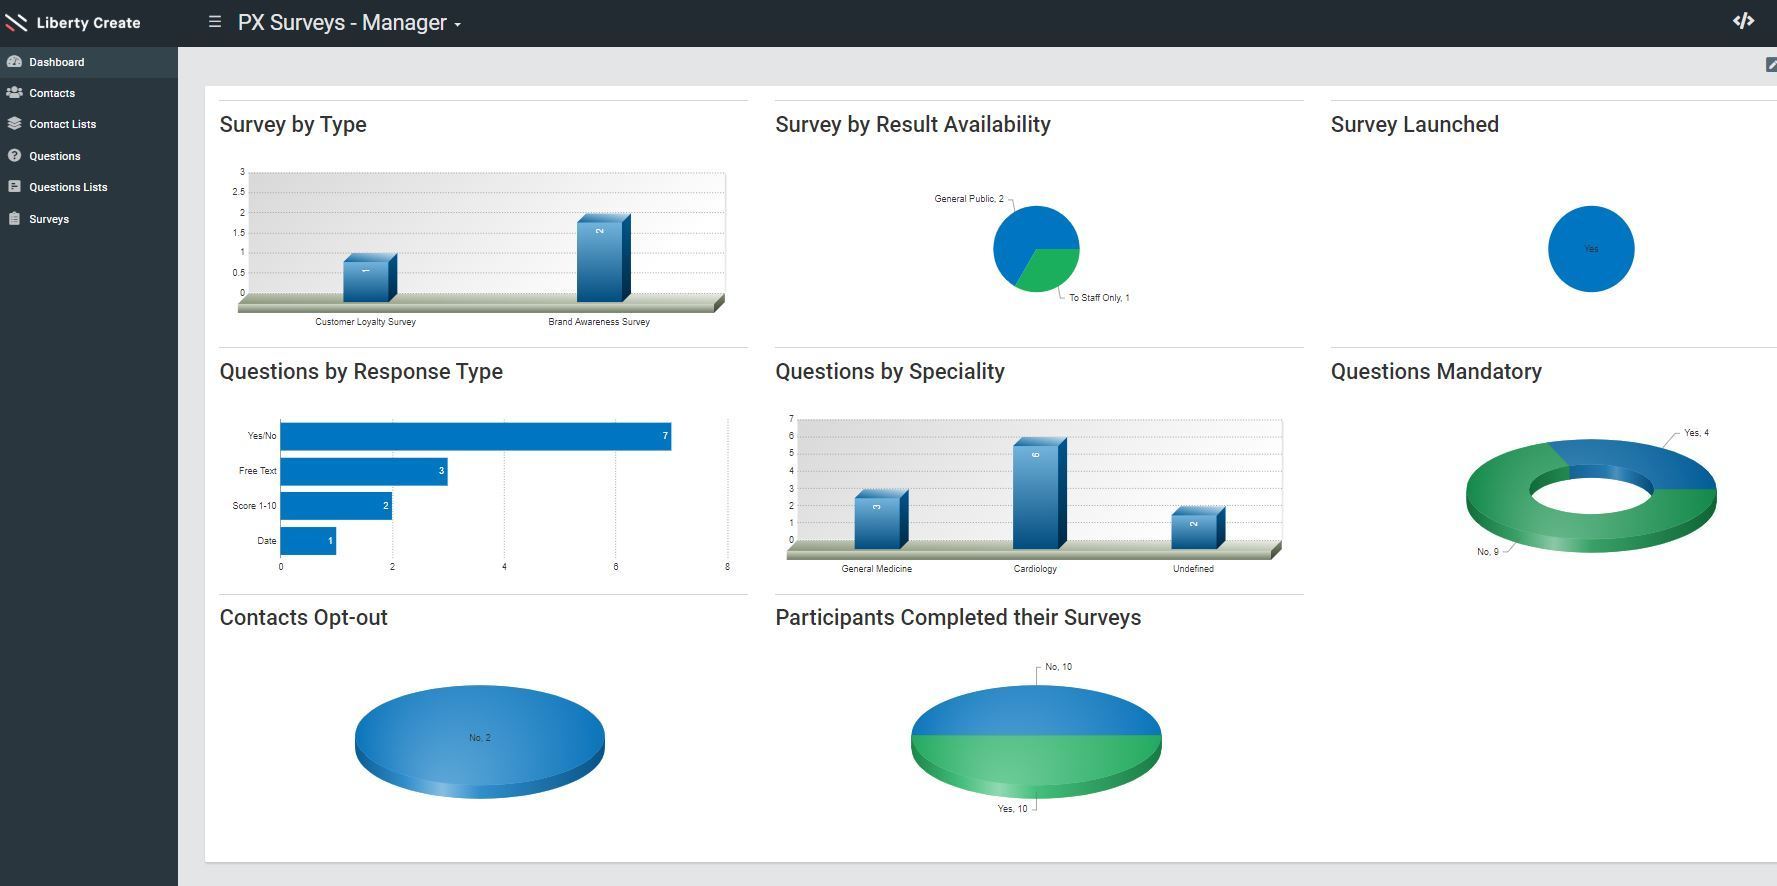Open the code editor icon at top right
1777x886 pixels.
click(1743, 21)
